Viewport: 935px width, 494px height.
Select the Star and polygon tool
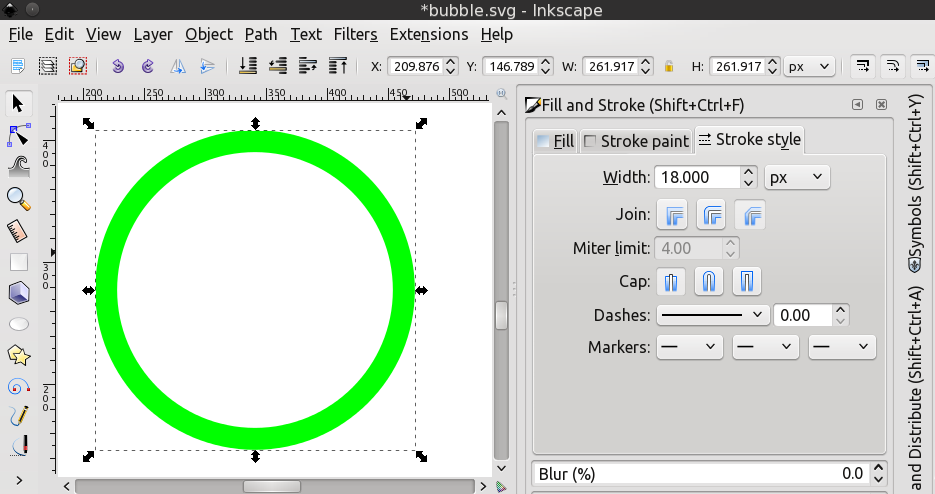point(18,355)
